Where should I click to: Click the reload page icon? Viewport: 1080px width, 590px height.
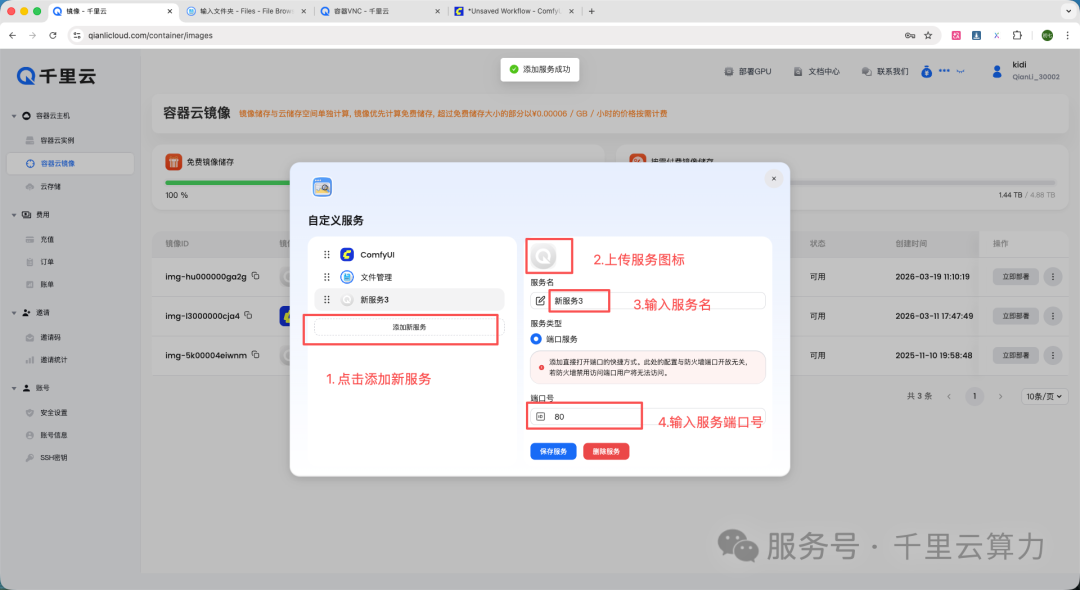point(52,35)
